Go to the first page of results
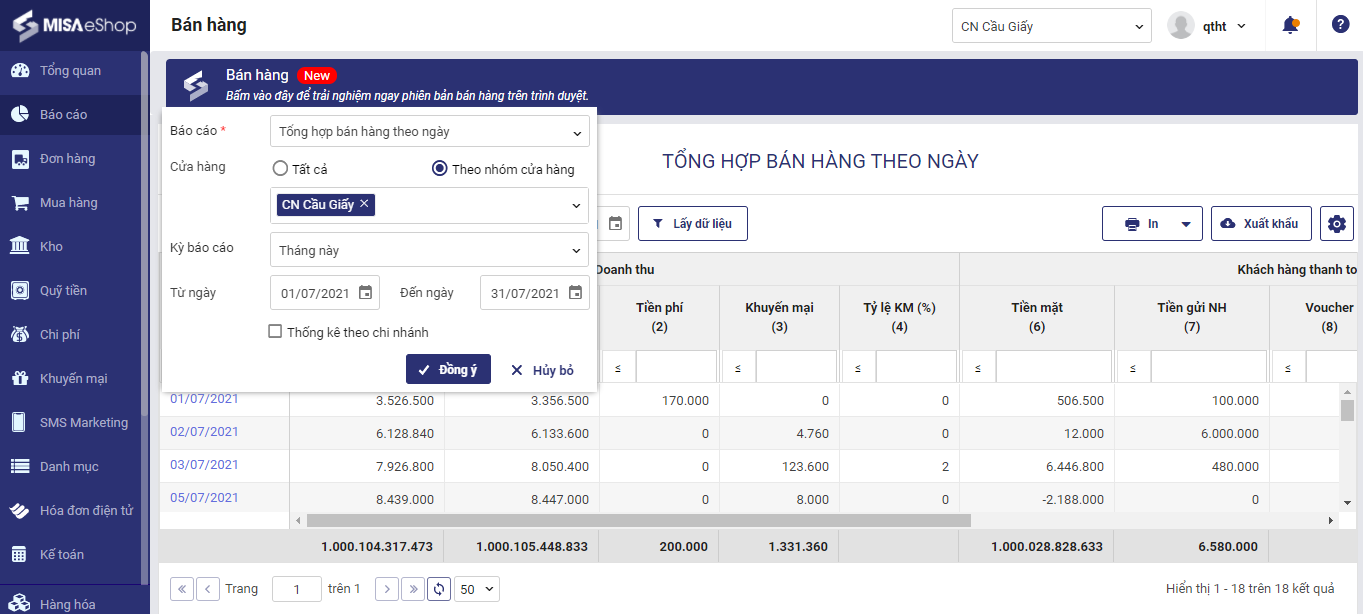 (x=182, y=589)
